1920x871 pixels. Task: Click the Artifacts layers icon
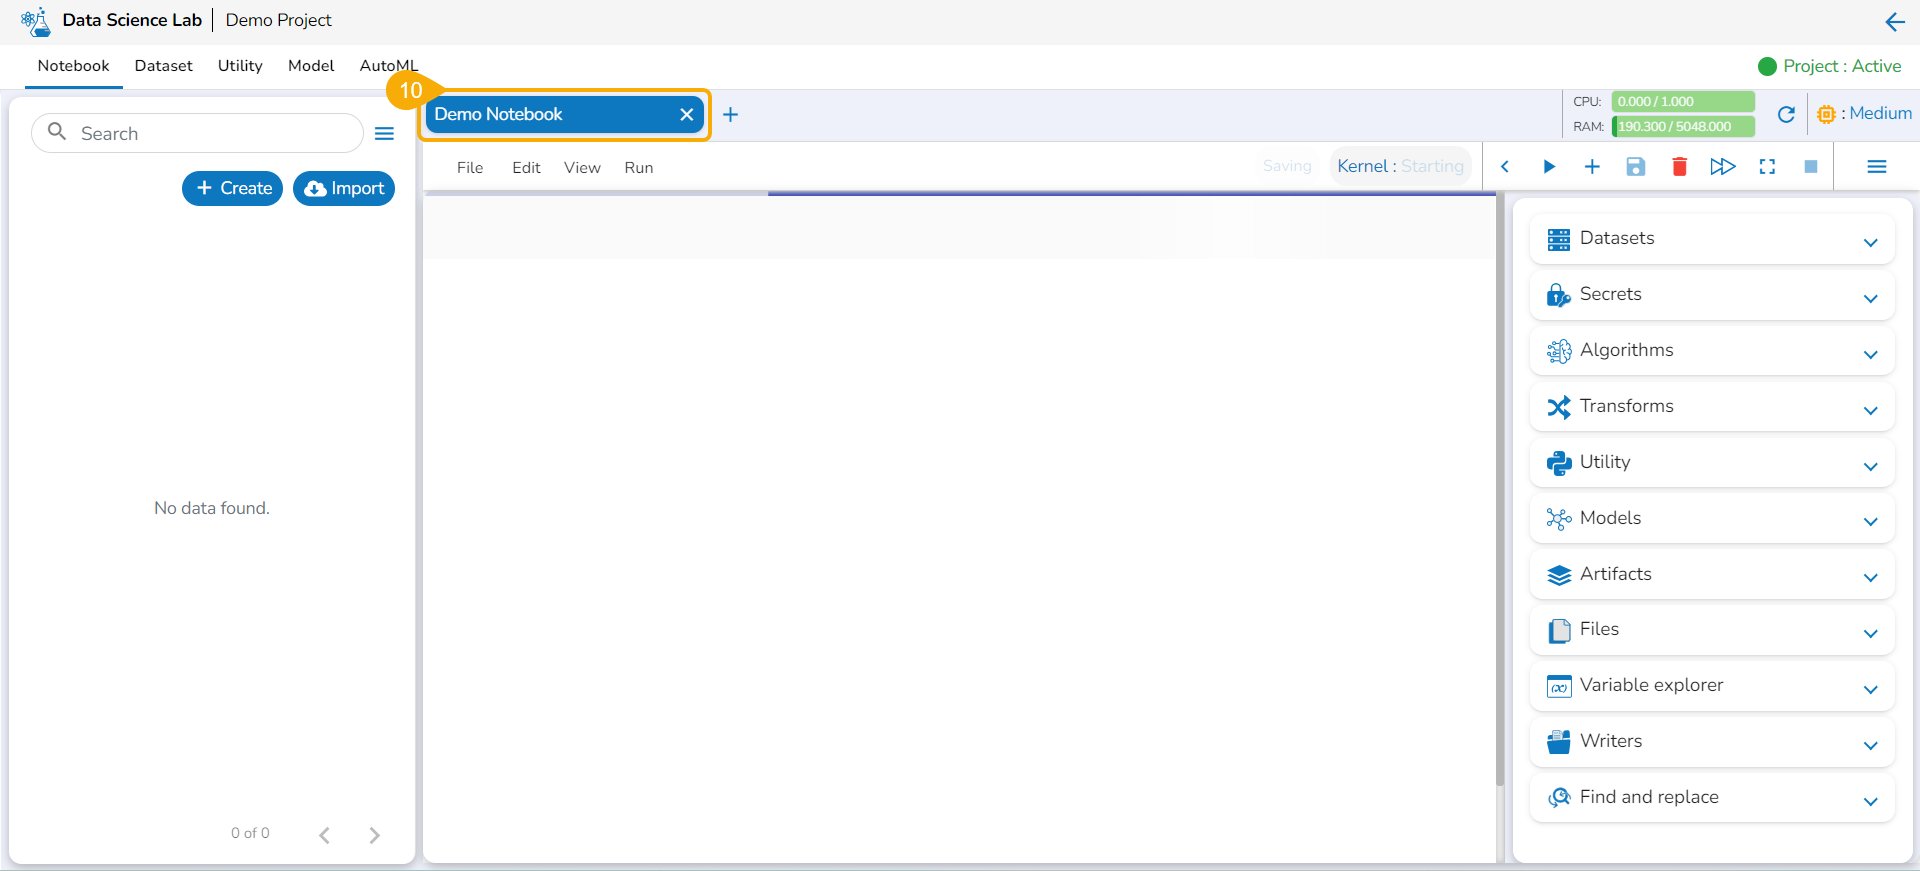[x=1559, y=575]
